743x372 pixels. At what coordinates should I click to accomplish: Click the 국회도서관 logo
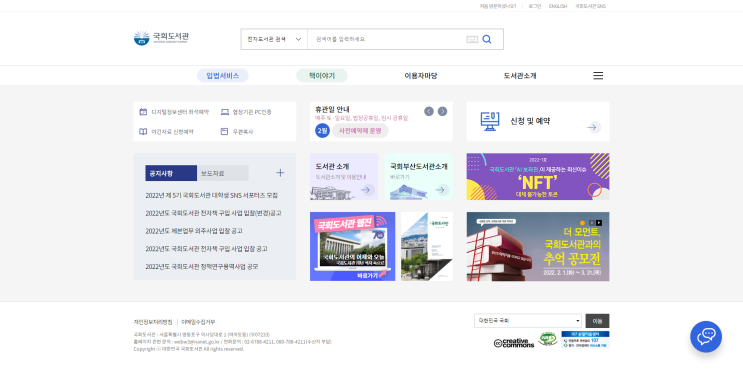point(161,38)
